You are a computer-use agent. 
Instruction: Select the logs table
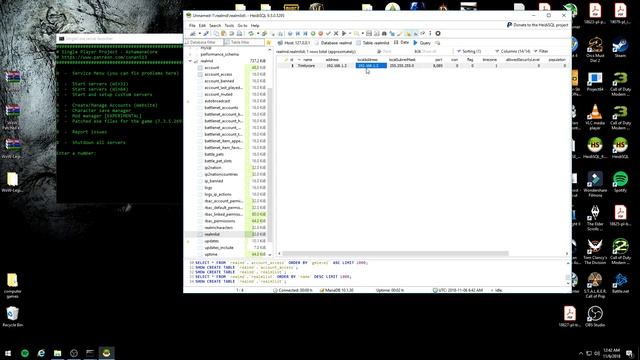pos(208,188)
